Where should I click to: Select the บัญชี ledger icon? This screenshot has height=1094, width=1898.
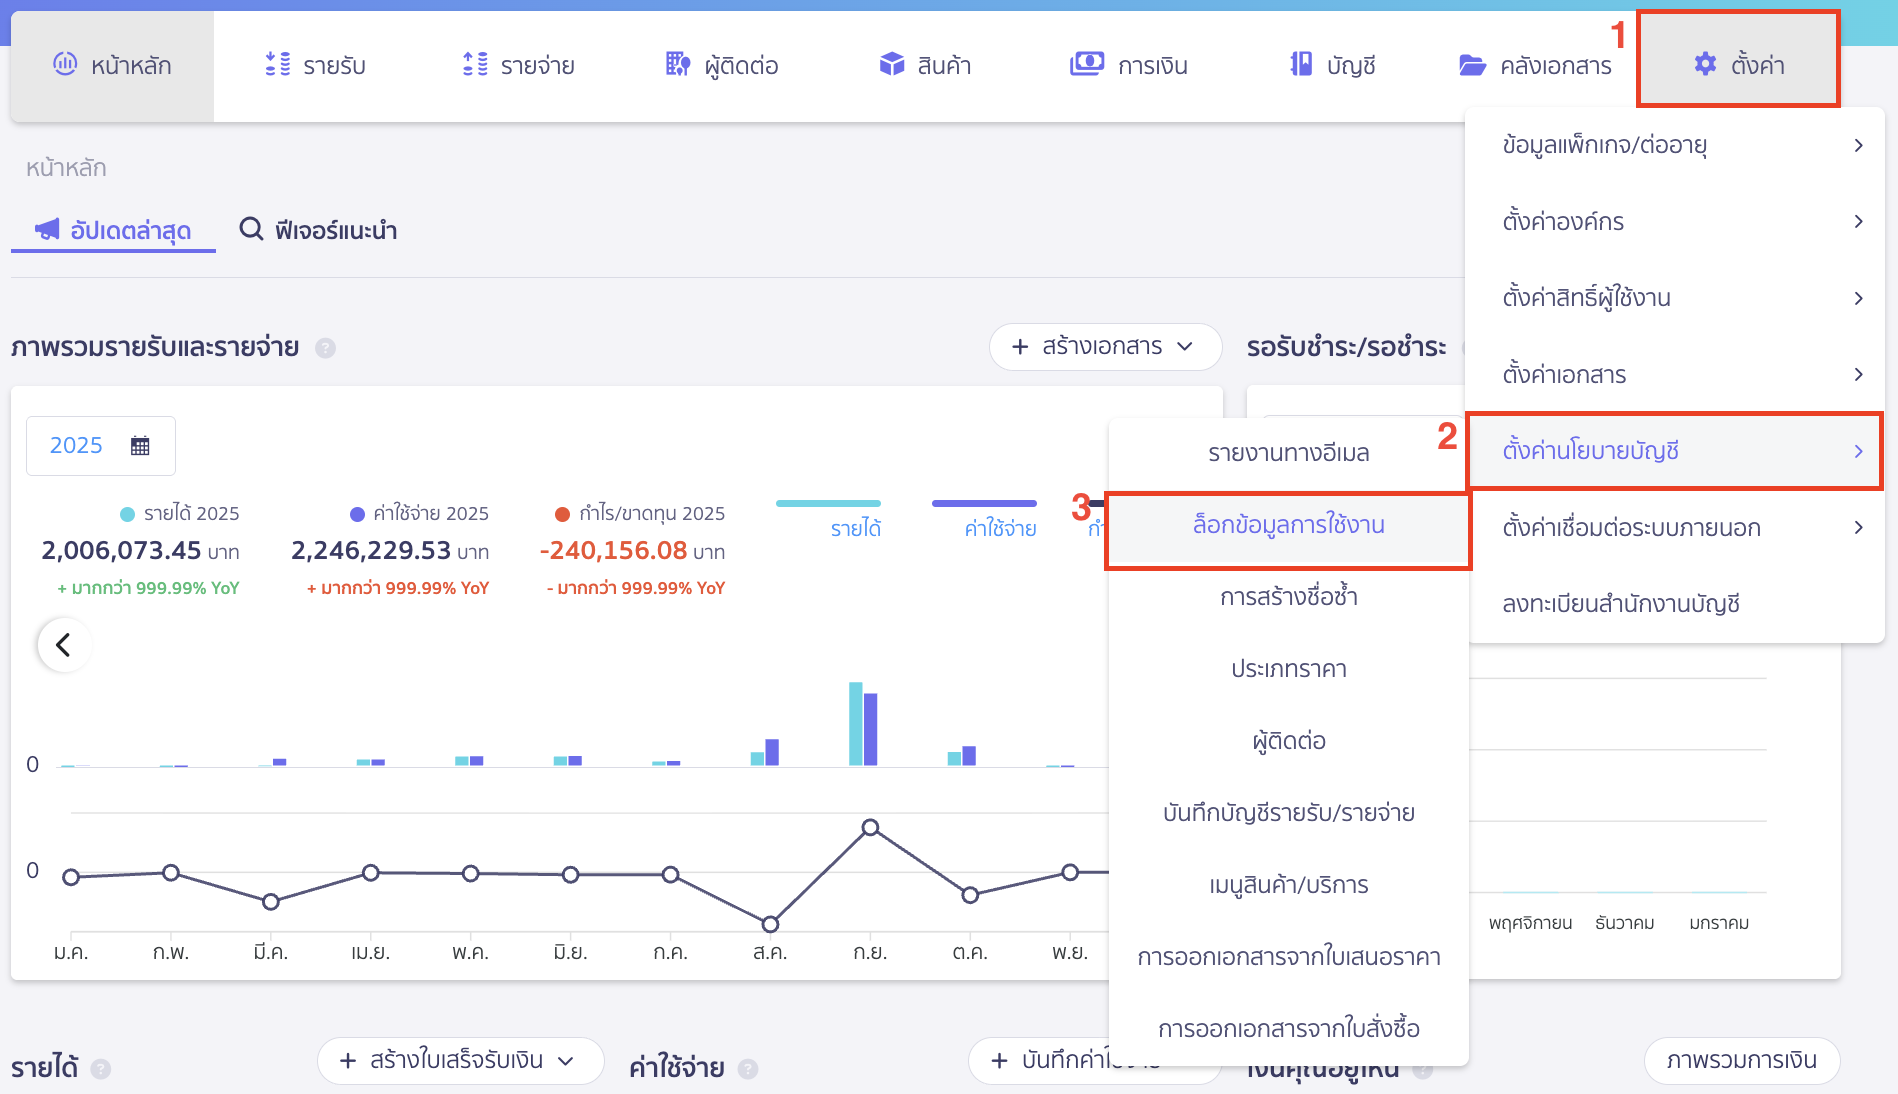1301,64
